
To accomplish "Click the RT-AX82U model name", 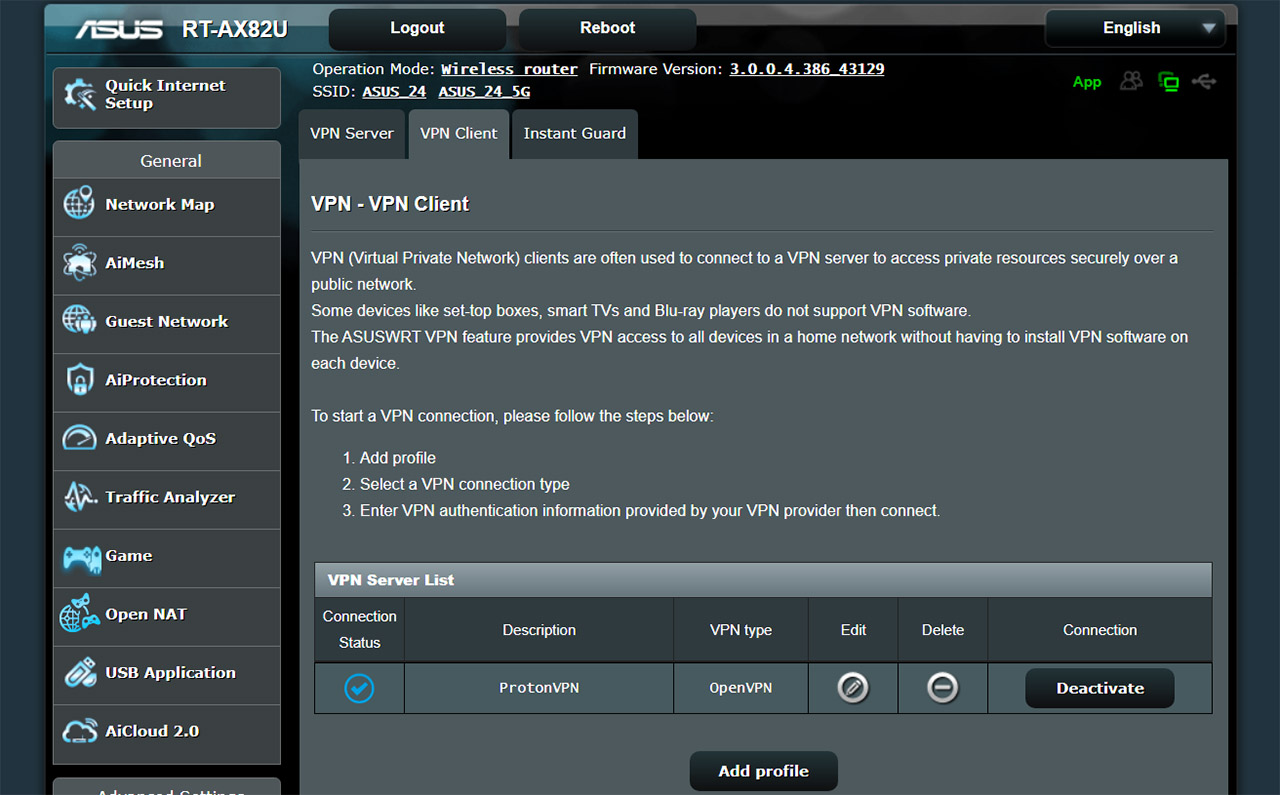I will 235,30.
